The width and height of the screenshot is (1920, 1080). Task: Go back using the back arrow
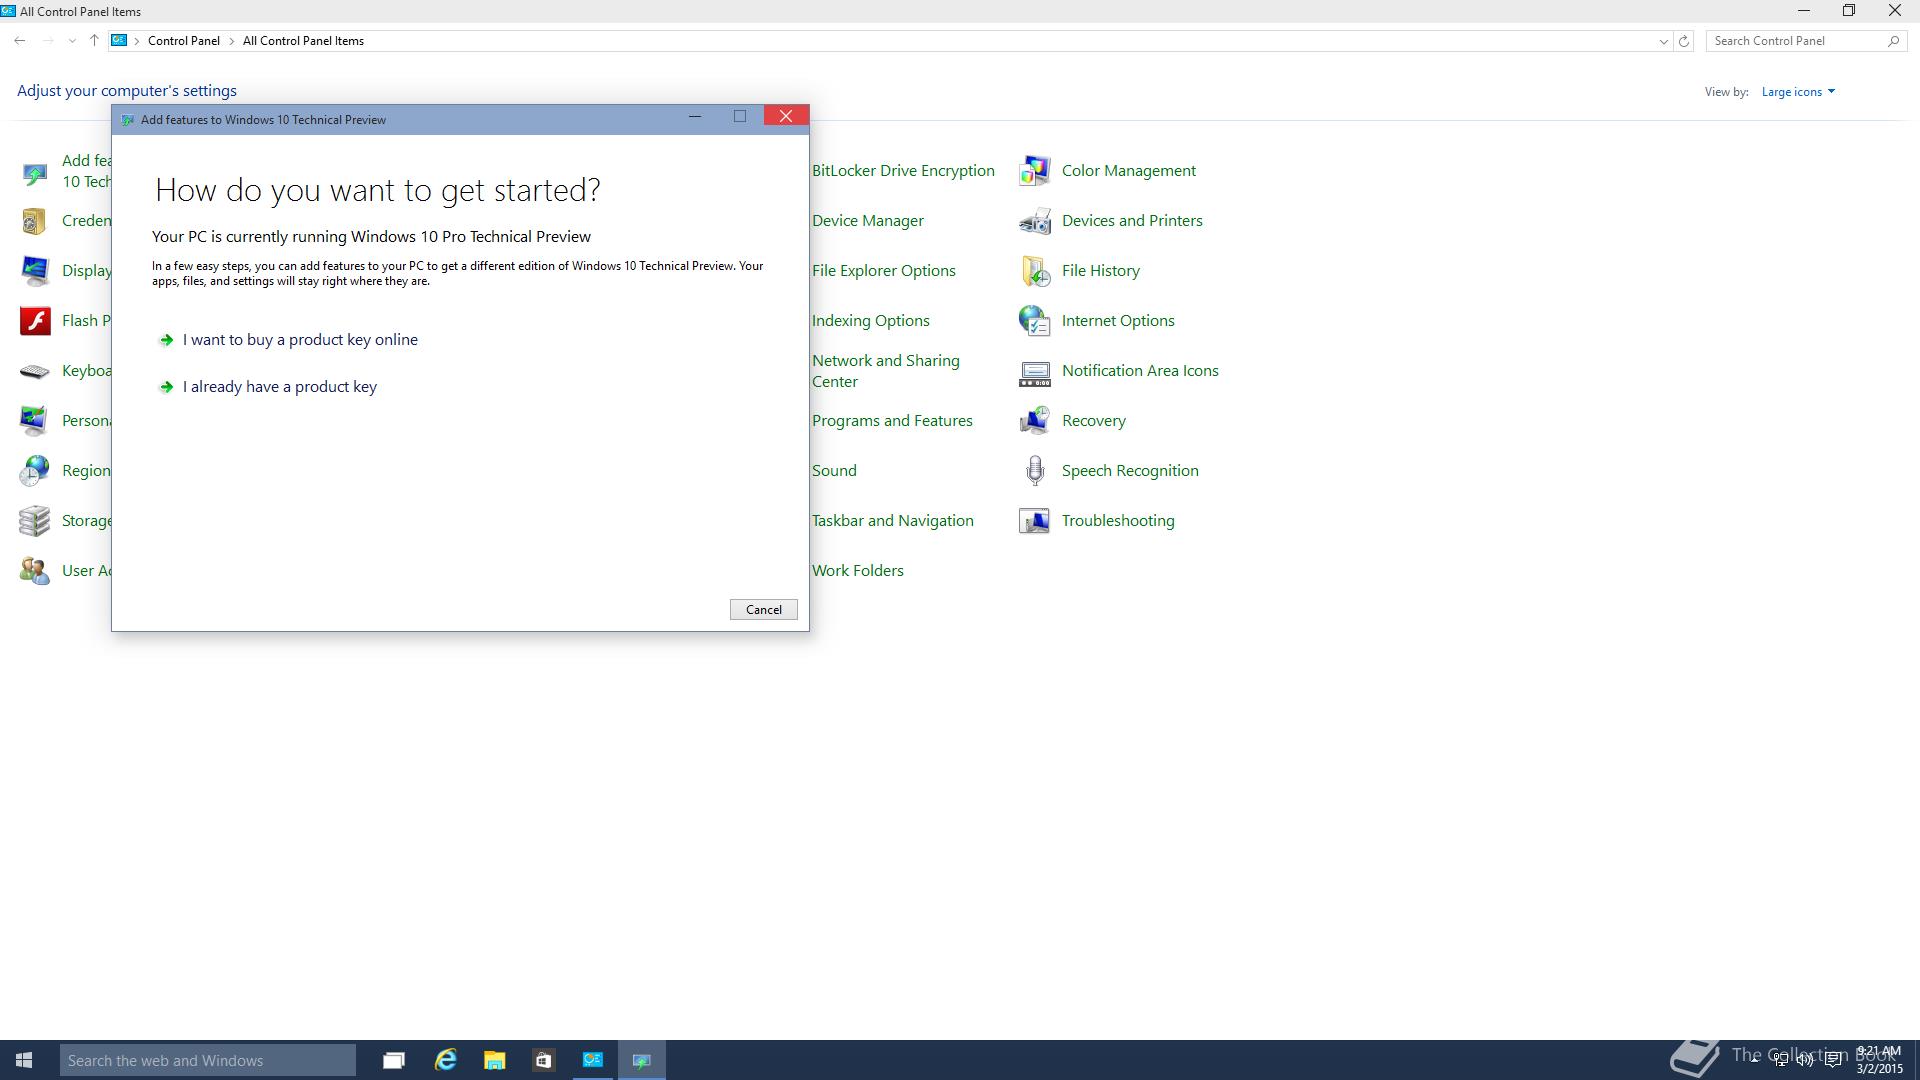tap(20, 41)
